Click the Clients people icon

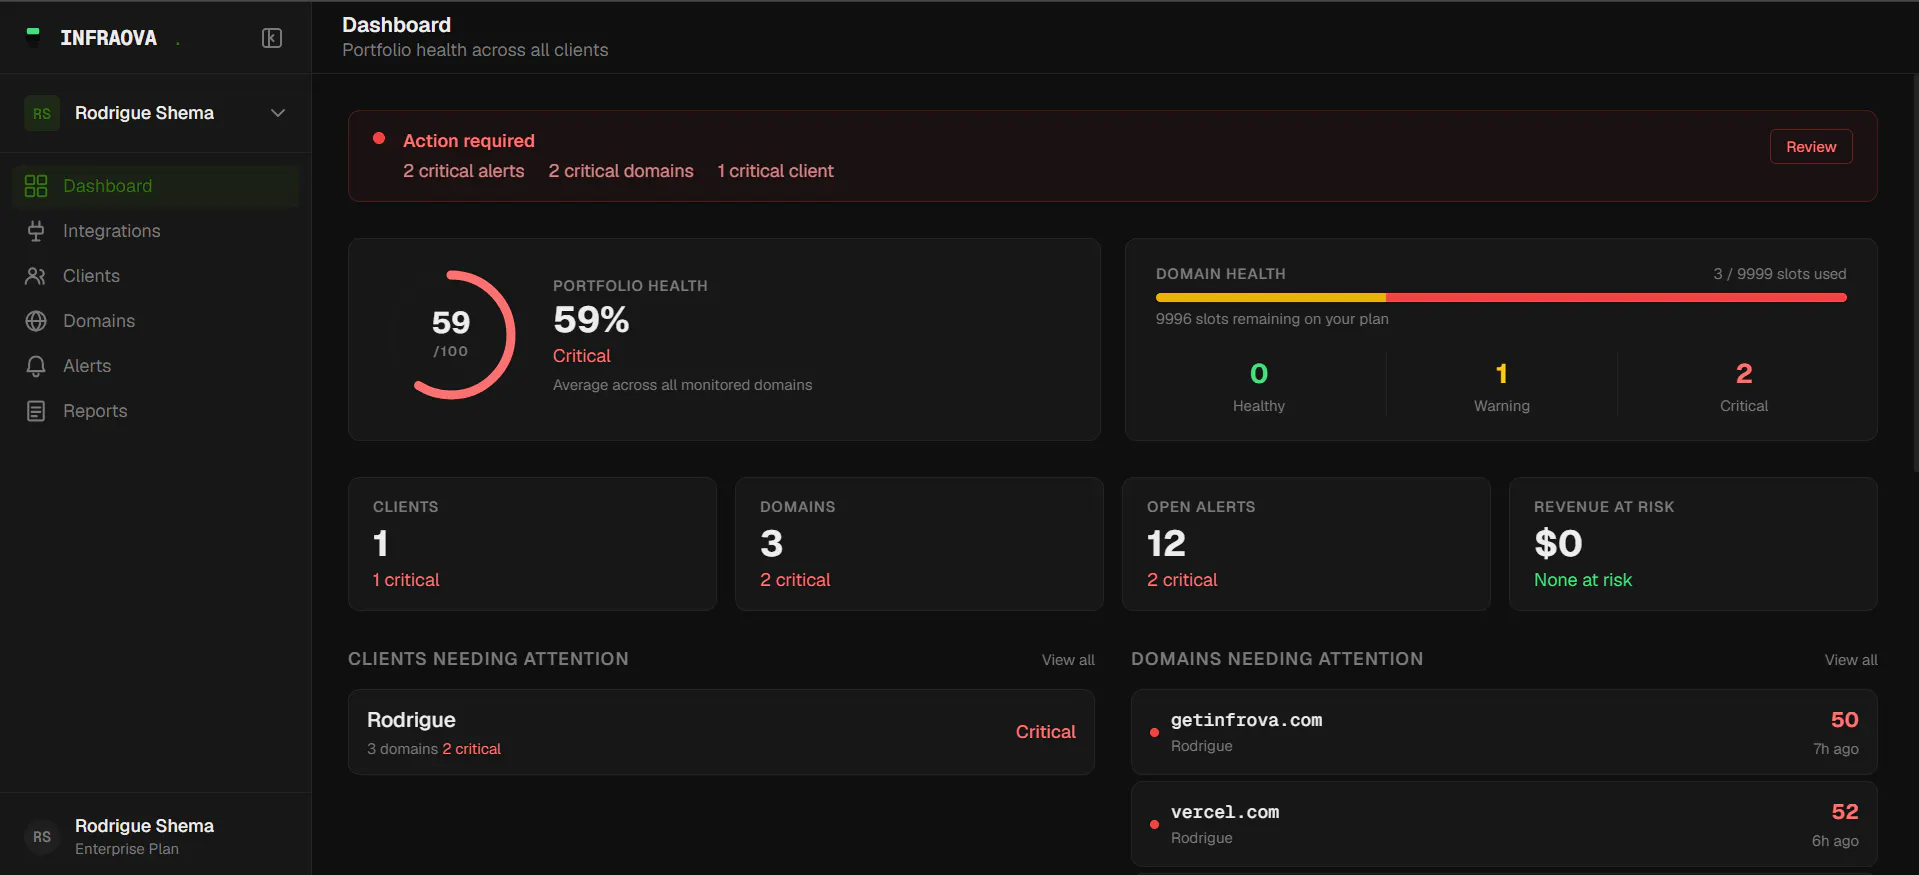point(36,276)
